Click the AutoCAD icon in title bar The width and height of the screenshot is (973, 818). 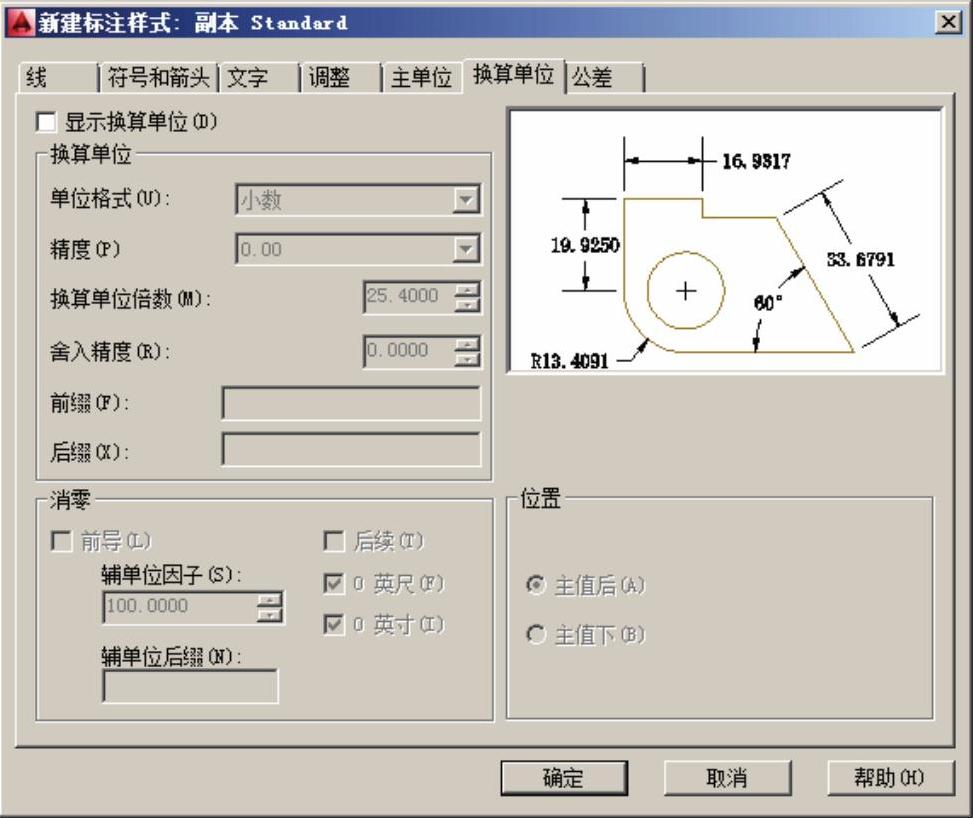pyautogui.click(x=20, y=22)
